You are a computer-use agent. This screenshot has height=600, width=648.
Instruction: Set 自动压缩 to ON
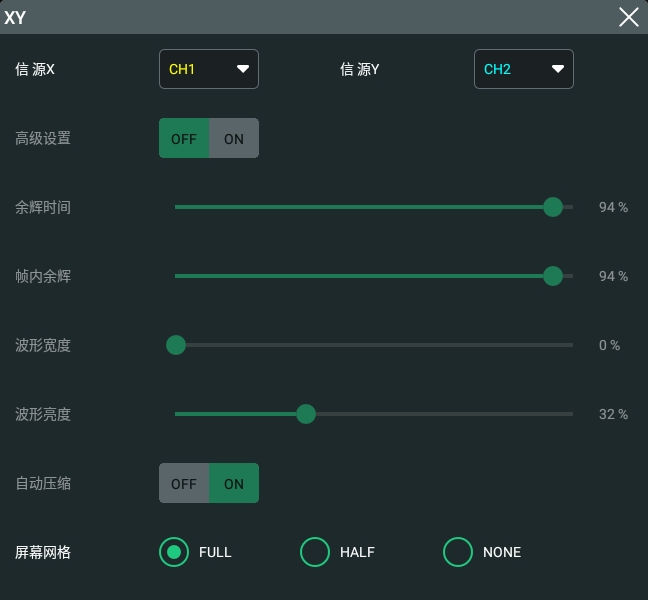point(234,483)
